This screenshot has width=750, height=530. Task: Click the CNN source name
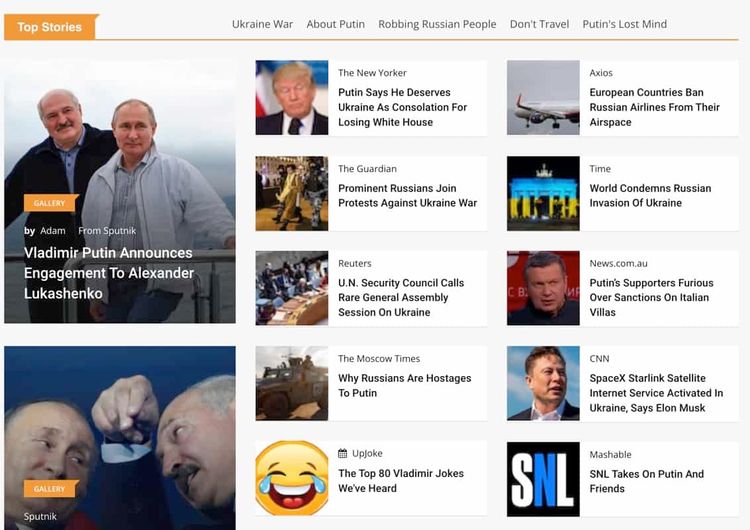[x=599, y=358]
